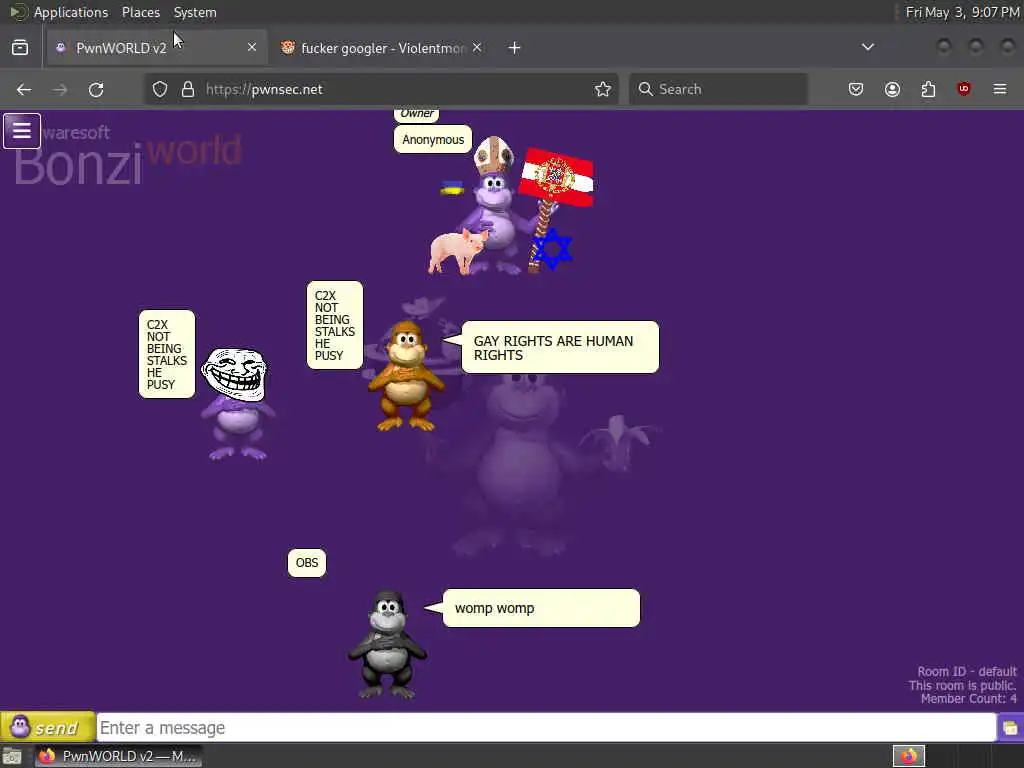Click the OBS name tag
This screenshot has height=768, width=1024.
point(307,563)
